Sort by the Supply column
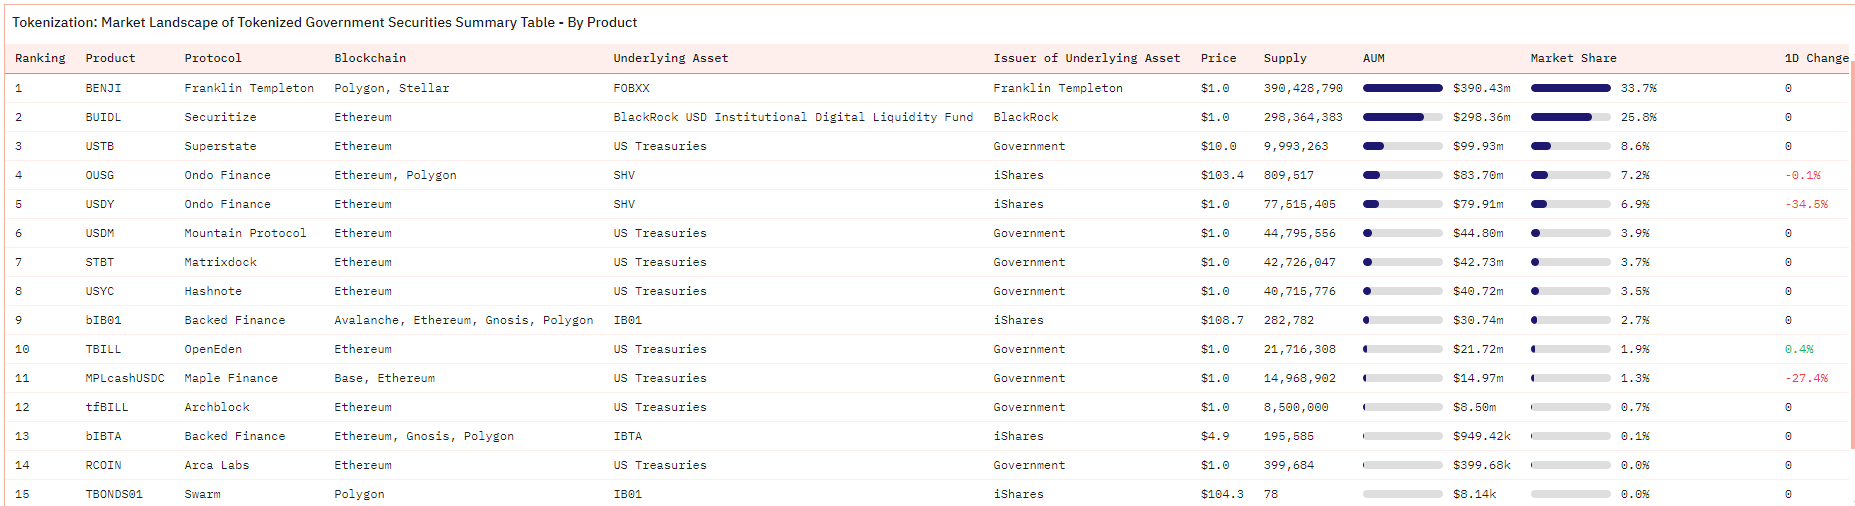1855x506 pixels. tap(1285, 58)
